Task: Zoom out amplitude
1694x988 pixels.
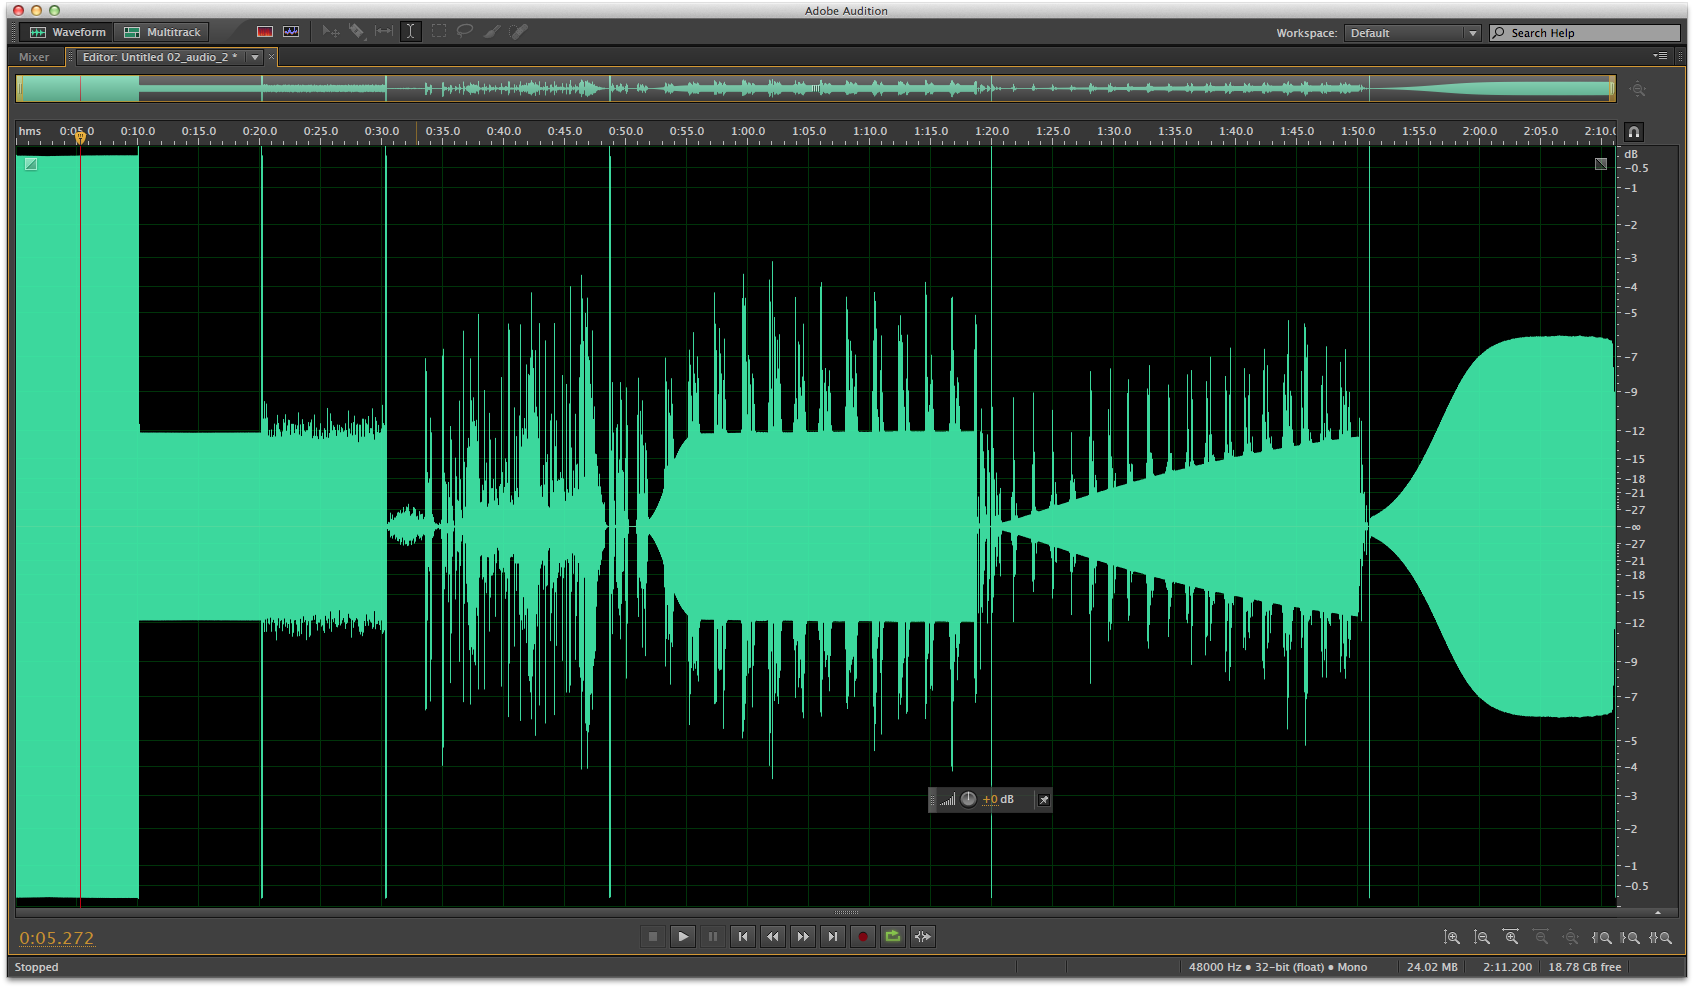Action: click(1482, 938)
